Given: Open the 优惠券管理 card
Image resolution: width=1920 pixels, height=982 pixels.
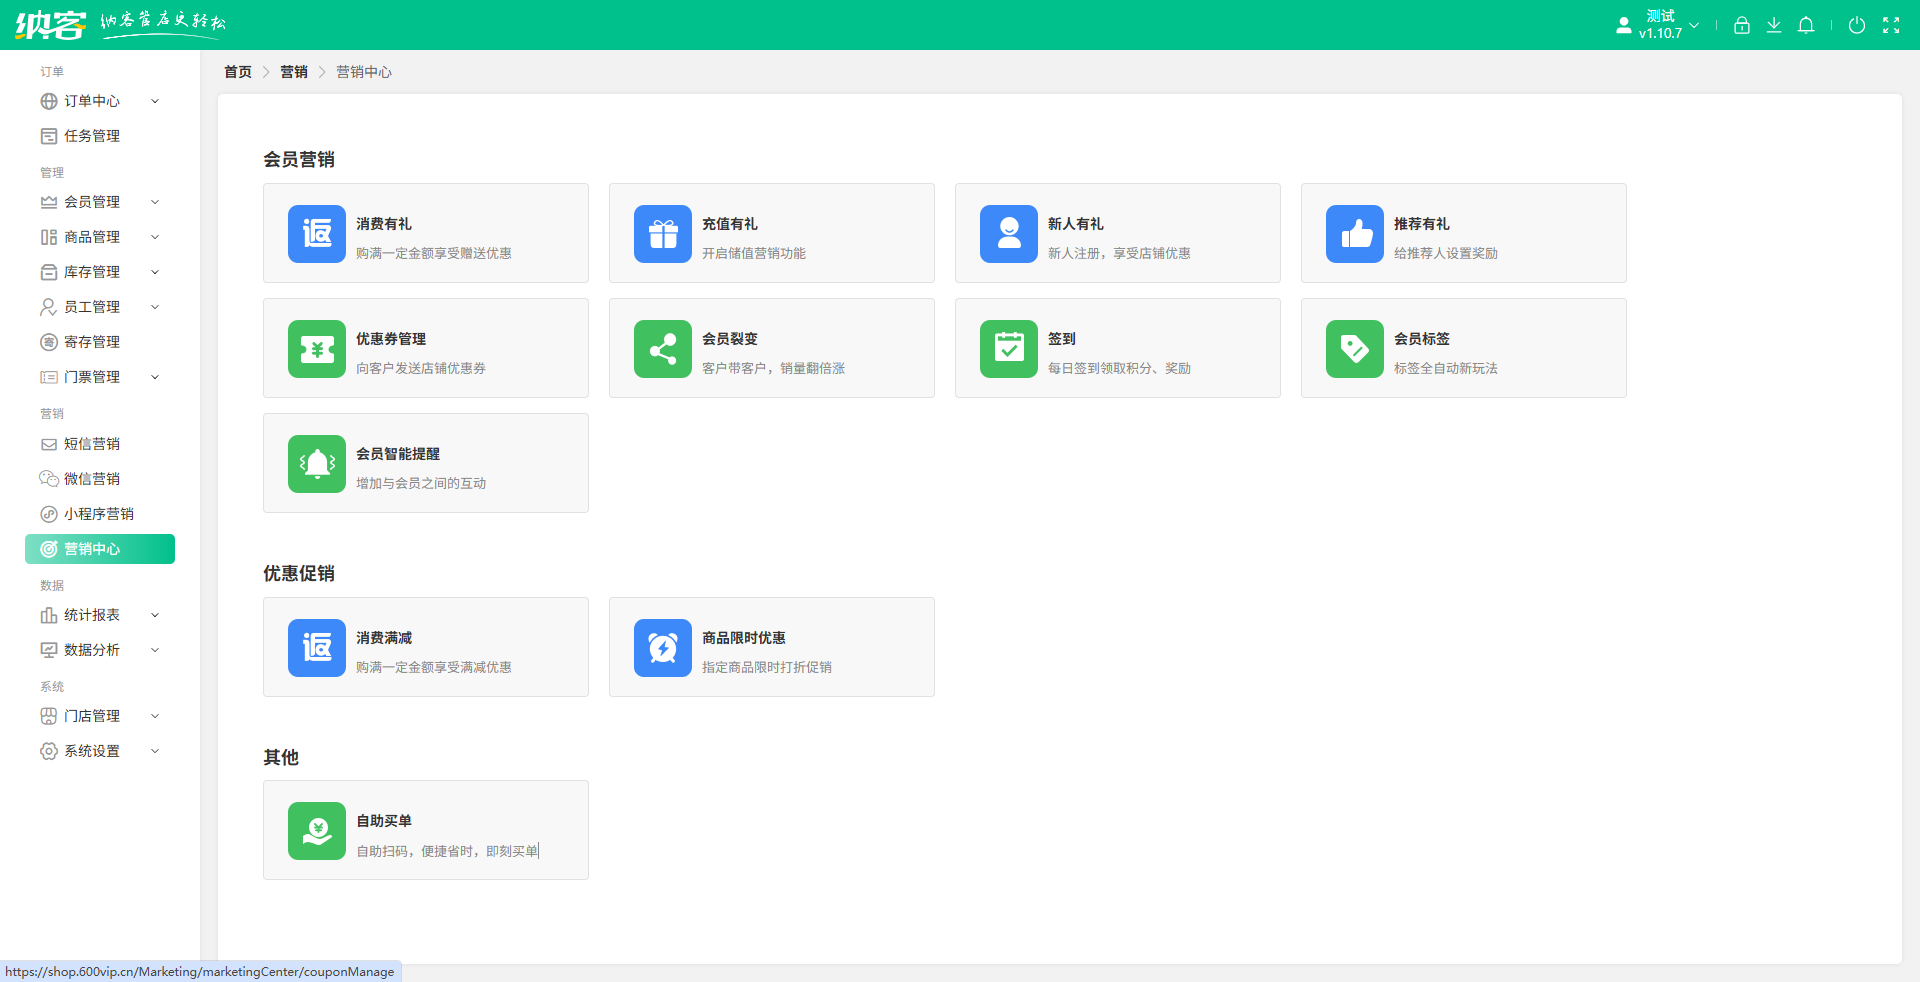Looking at the screenshot, I should pyautogui.click(x=425, y=349).
